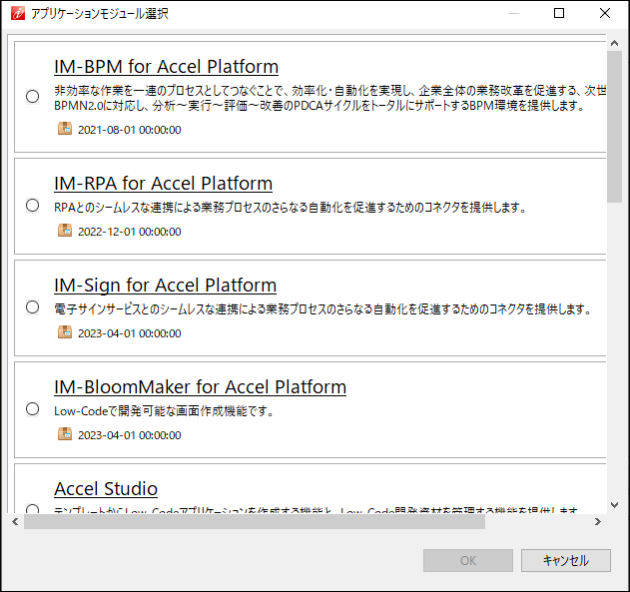
Task: Follow the IM-Sign for Accel Platform link
Action: tap(165, 285)
